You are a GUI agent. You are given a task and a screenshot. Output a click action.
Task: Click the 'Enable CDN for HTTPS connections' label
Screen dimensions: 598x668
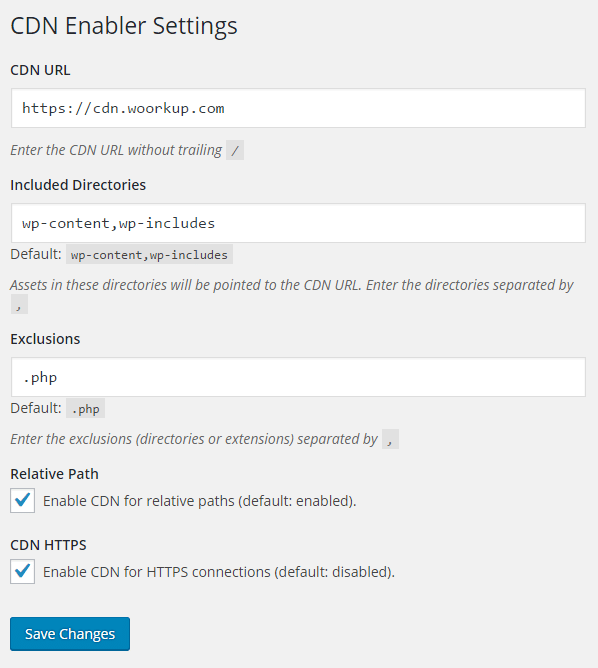point(219,572)
